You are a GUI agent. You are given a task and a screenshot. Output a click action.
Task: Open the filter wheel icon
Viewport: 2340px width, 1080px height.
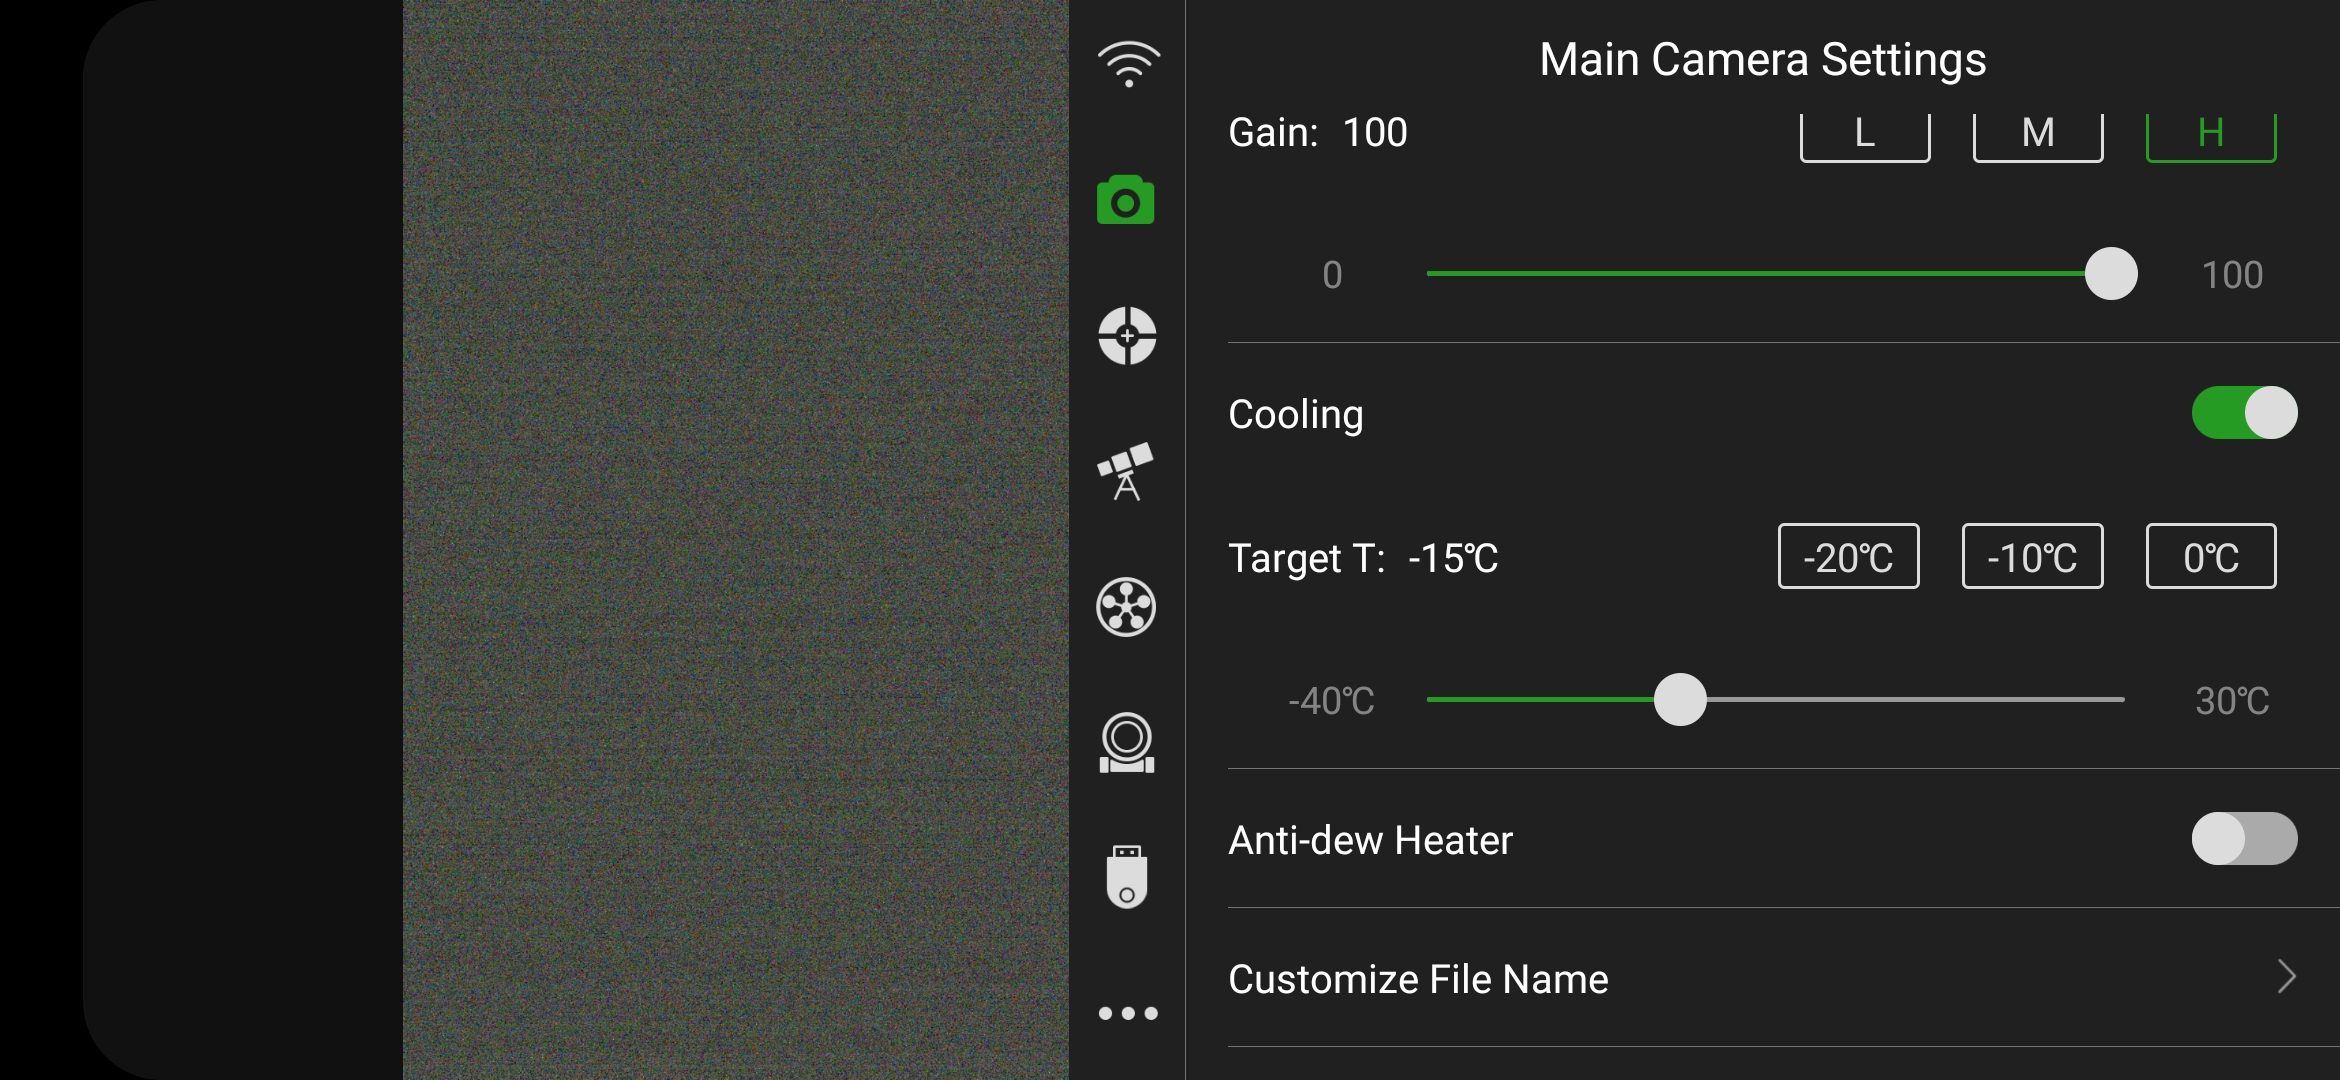coord(1126,607)
